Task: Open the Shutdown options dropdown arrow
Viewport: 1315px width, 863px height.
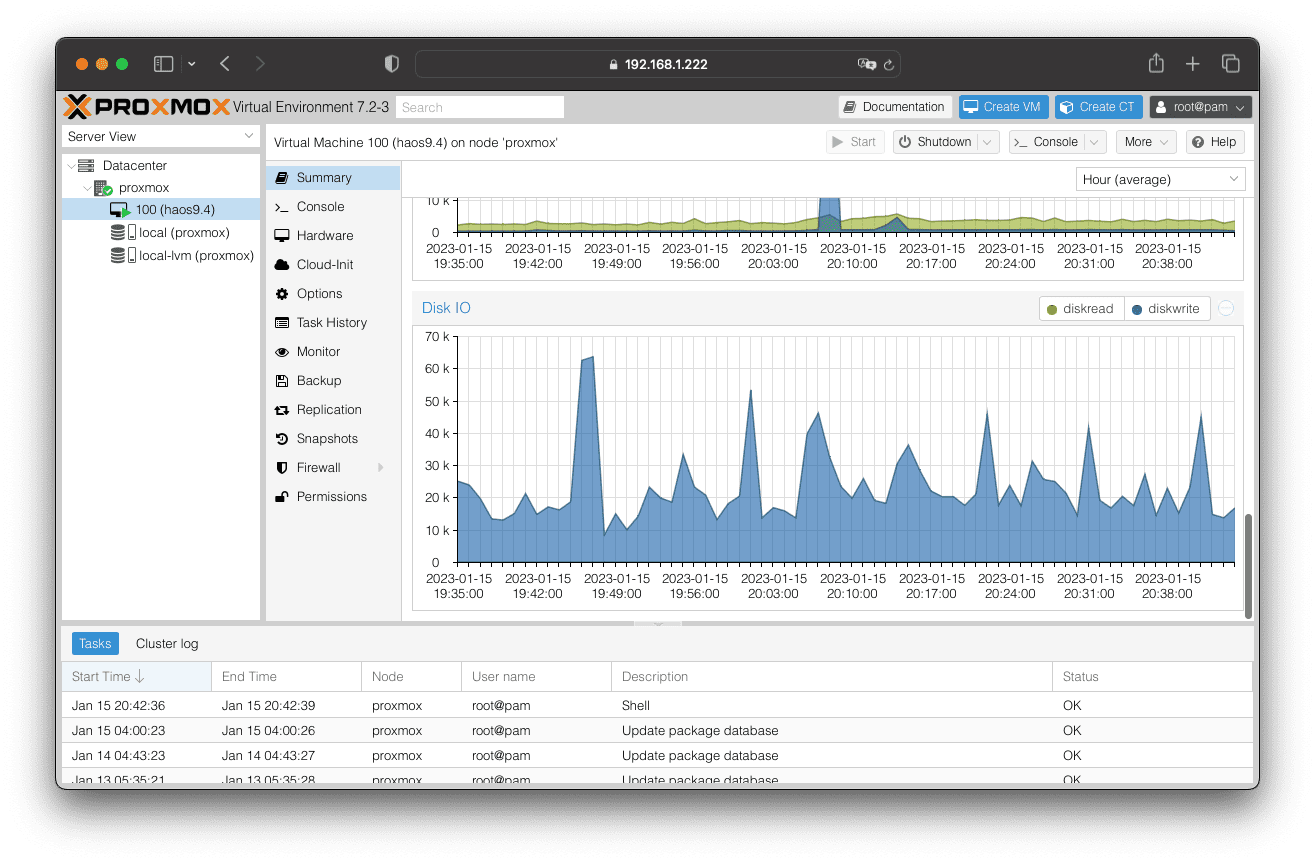Action: [x=988, y=142]
